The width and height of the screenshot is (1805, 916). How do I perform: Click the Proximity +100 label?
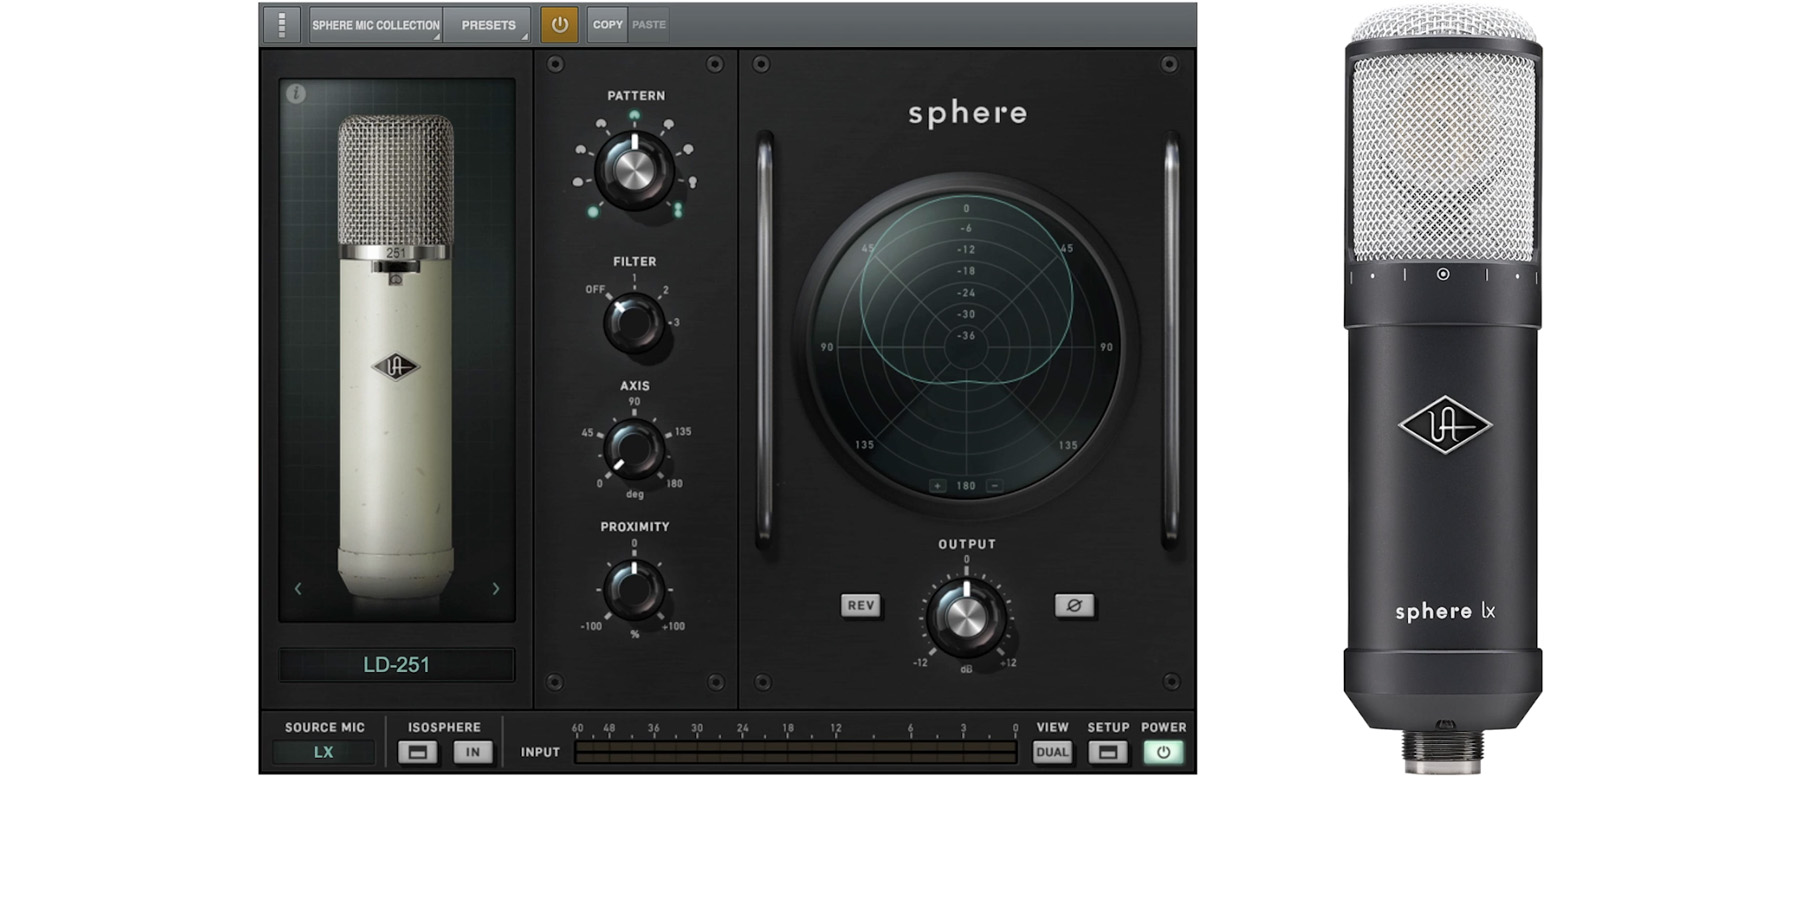pyautogui.click(x=673, y=627)
